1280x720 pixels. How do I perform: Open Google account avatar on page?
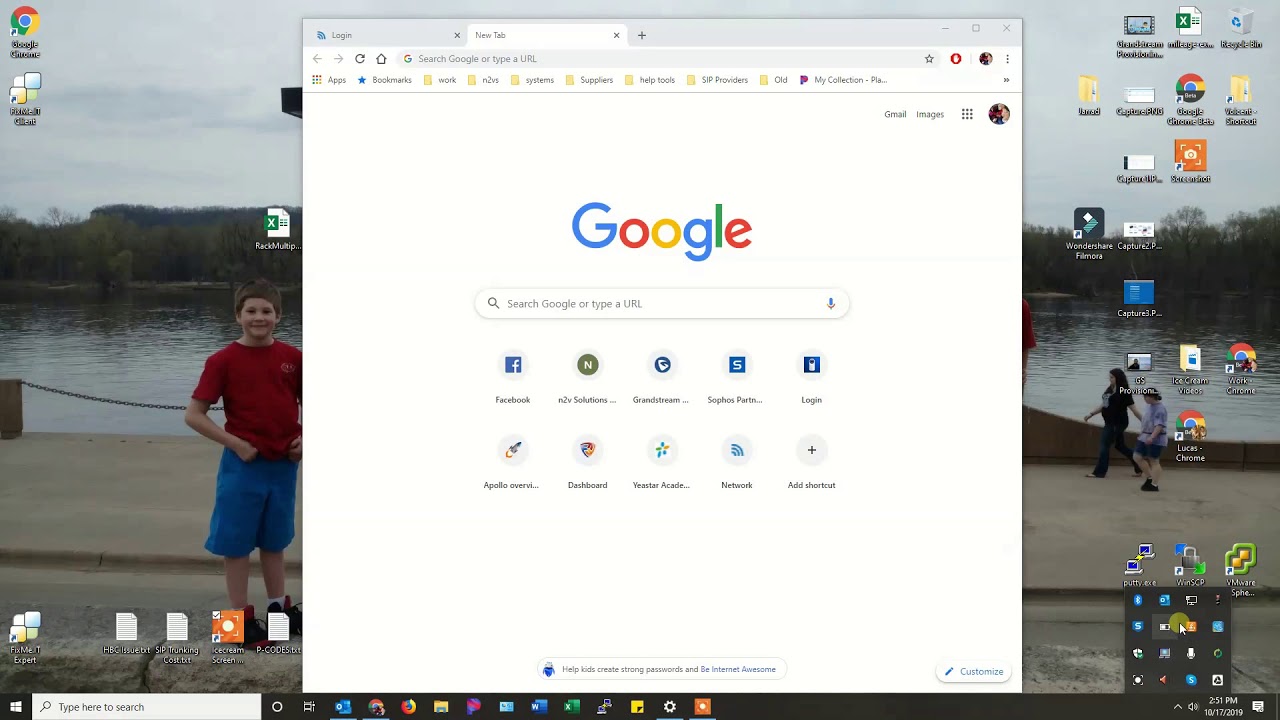click(999, 114)
